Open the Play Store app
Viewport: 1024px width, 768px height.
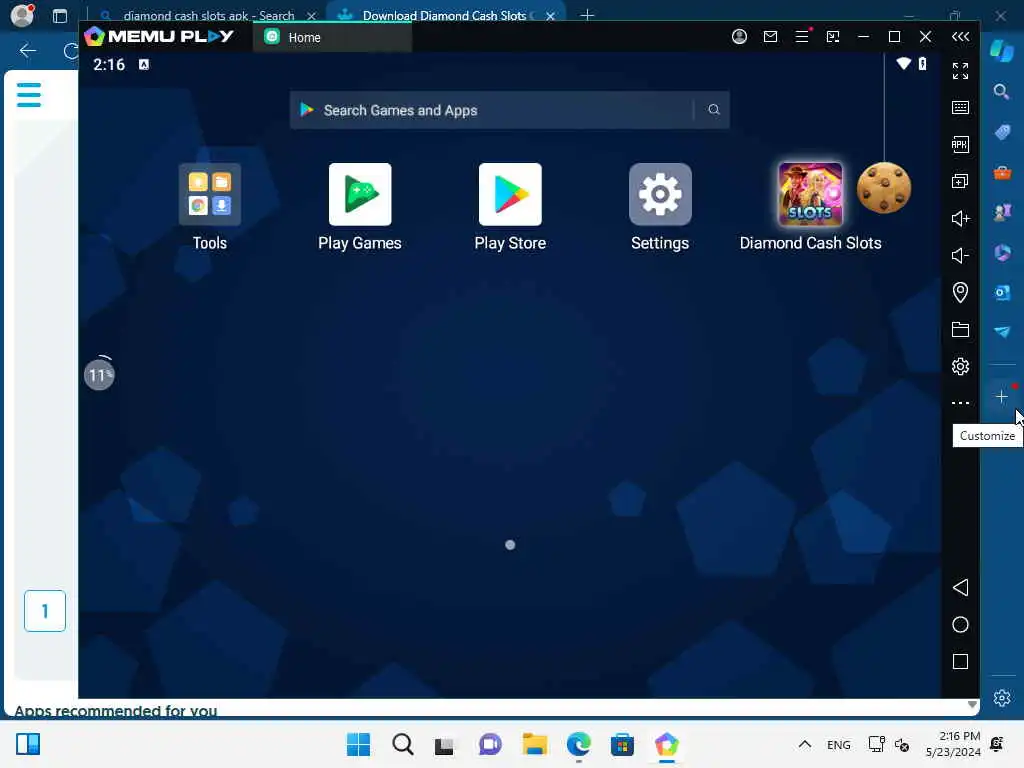coord(510,195)
